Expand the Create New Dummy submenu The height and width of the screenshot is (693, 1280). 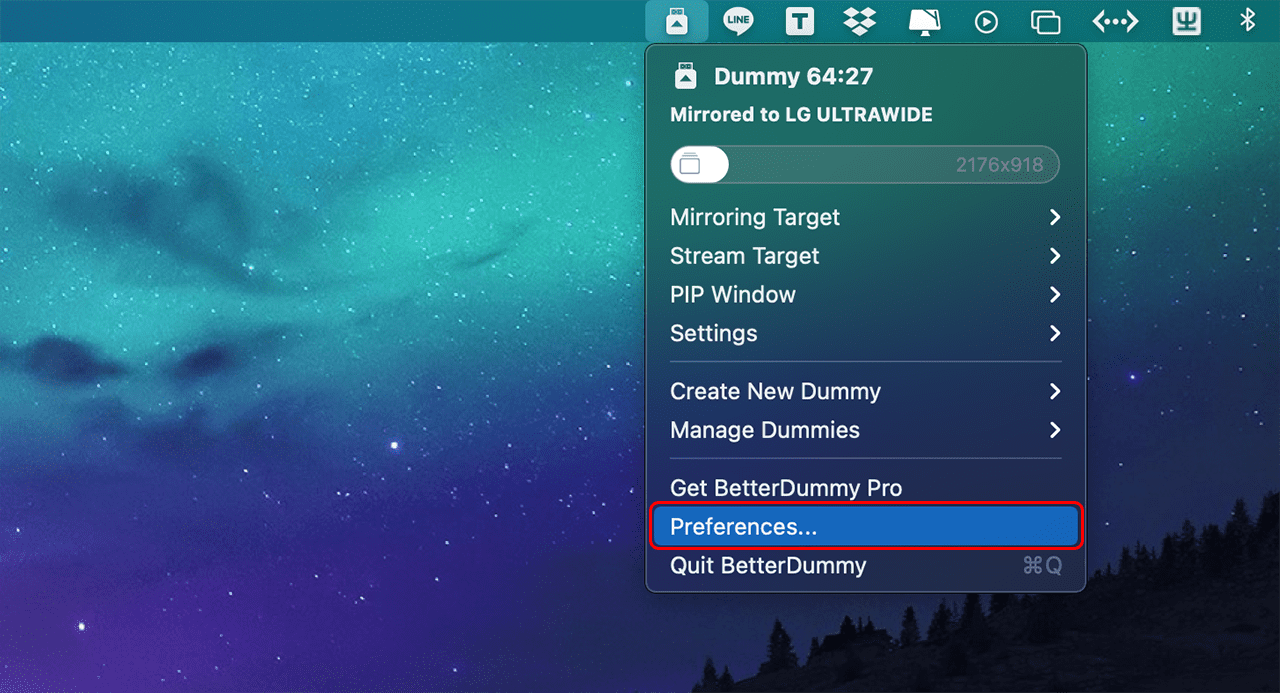click(865, 391)
